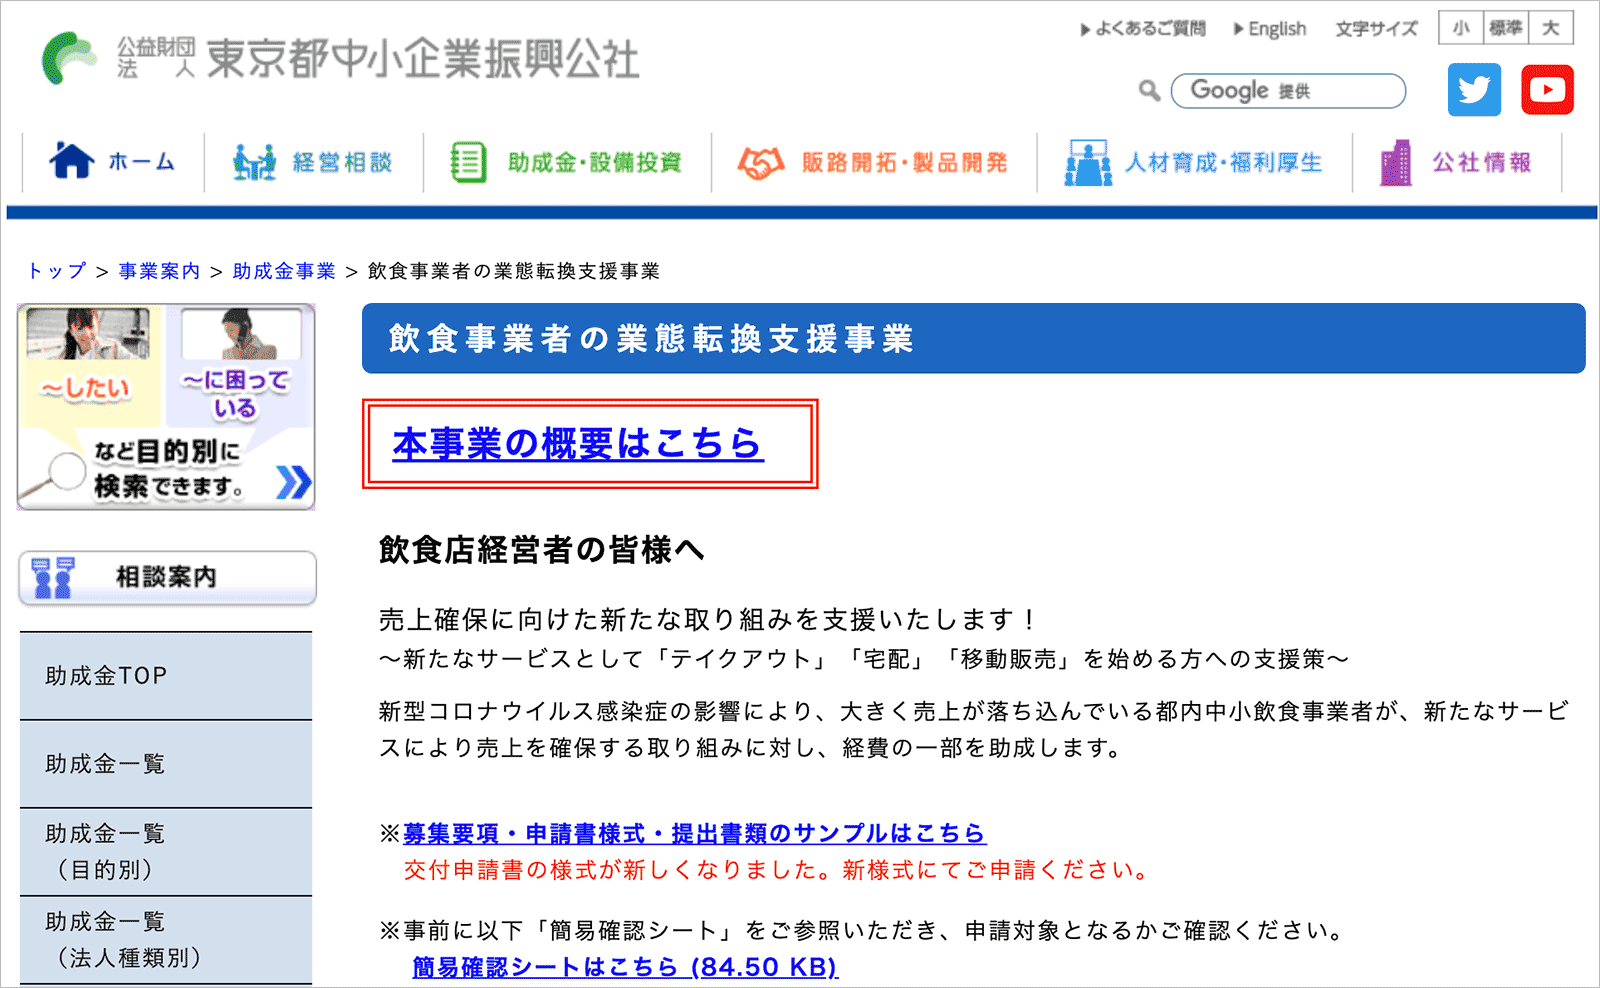Viewport: 1600px width, 988px height.
Task: Click the 目的別に検索 banner image
Action: coord(166,407)
